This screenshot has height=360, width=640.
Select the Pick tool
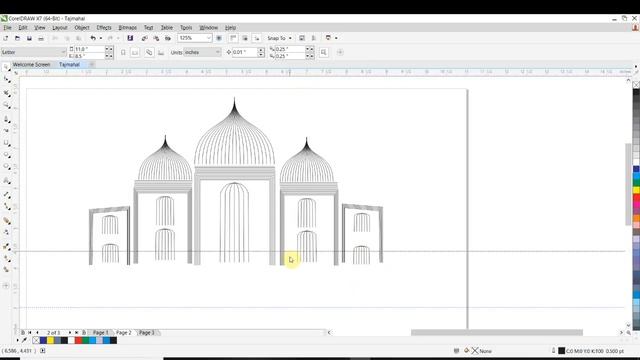coord(6,67)
